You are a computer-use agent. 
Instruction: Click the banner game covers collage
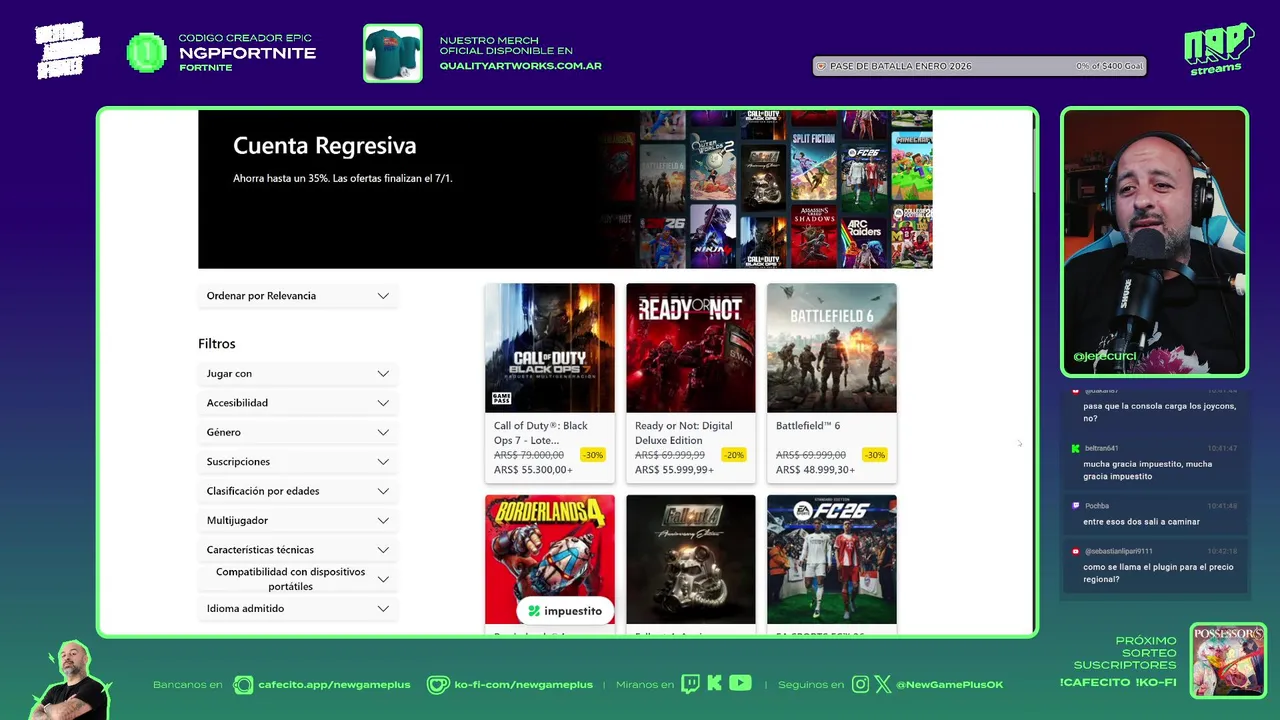pos(768,189)
